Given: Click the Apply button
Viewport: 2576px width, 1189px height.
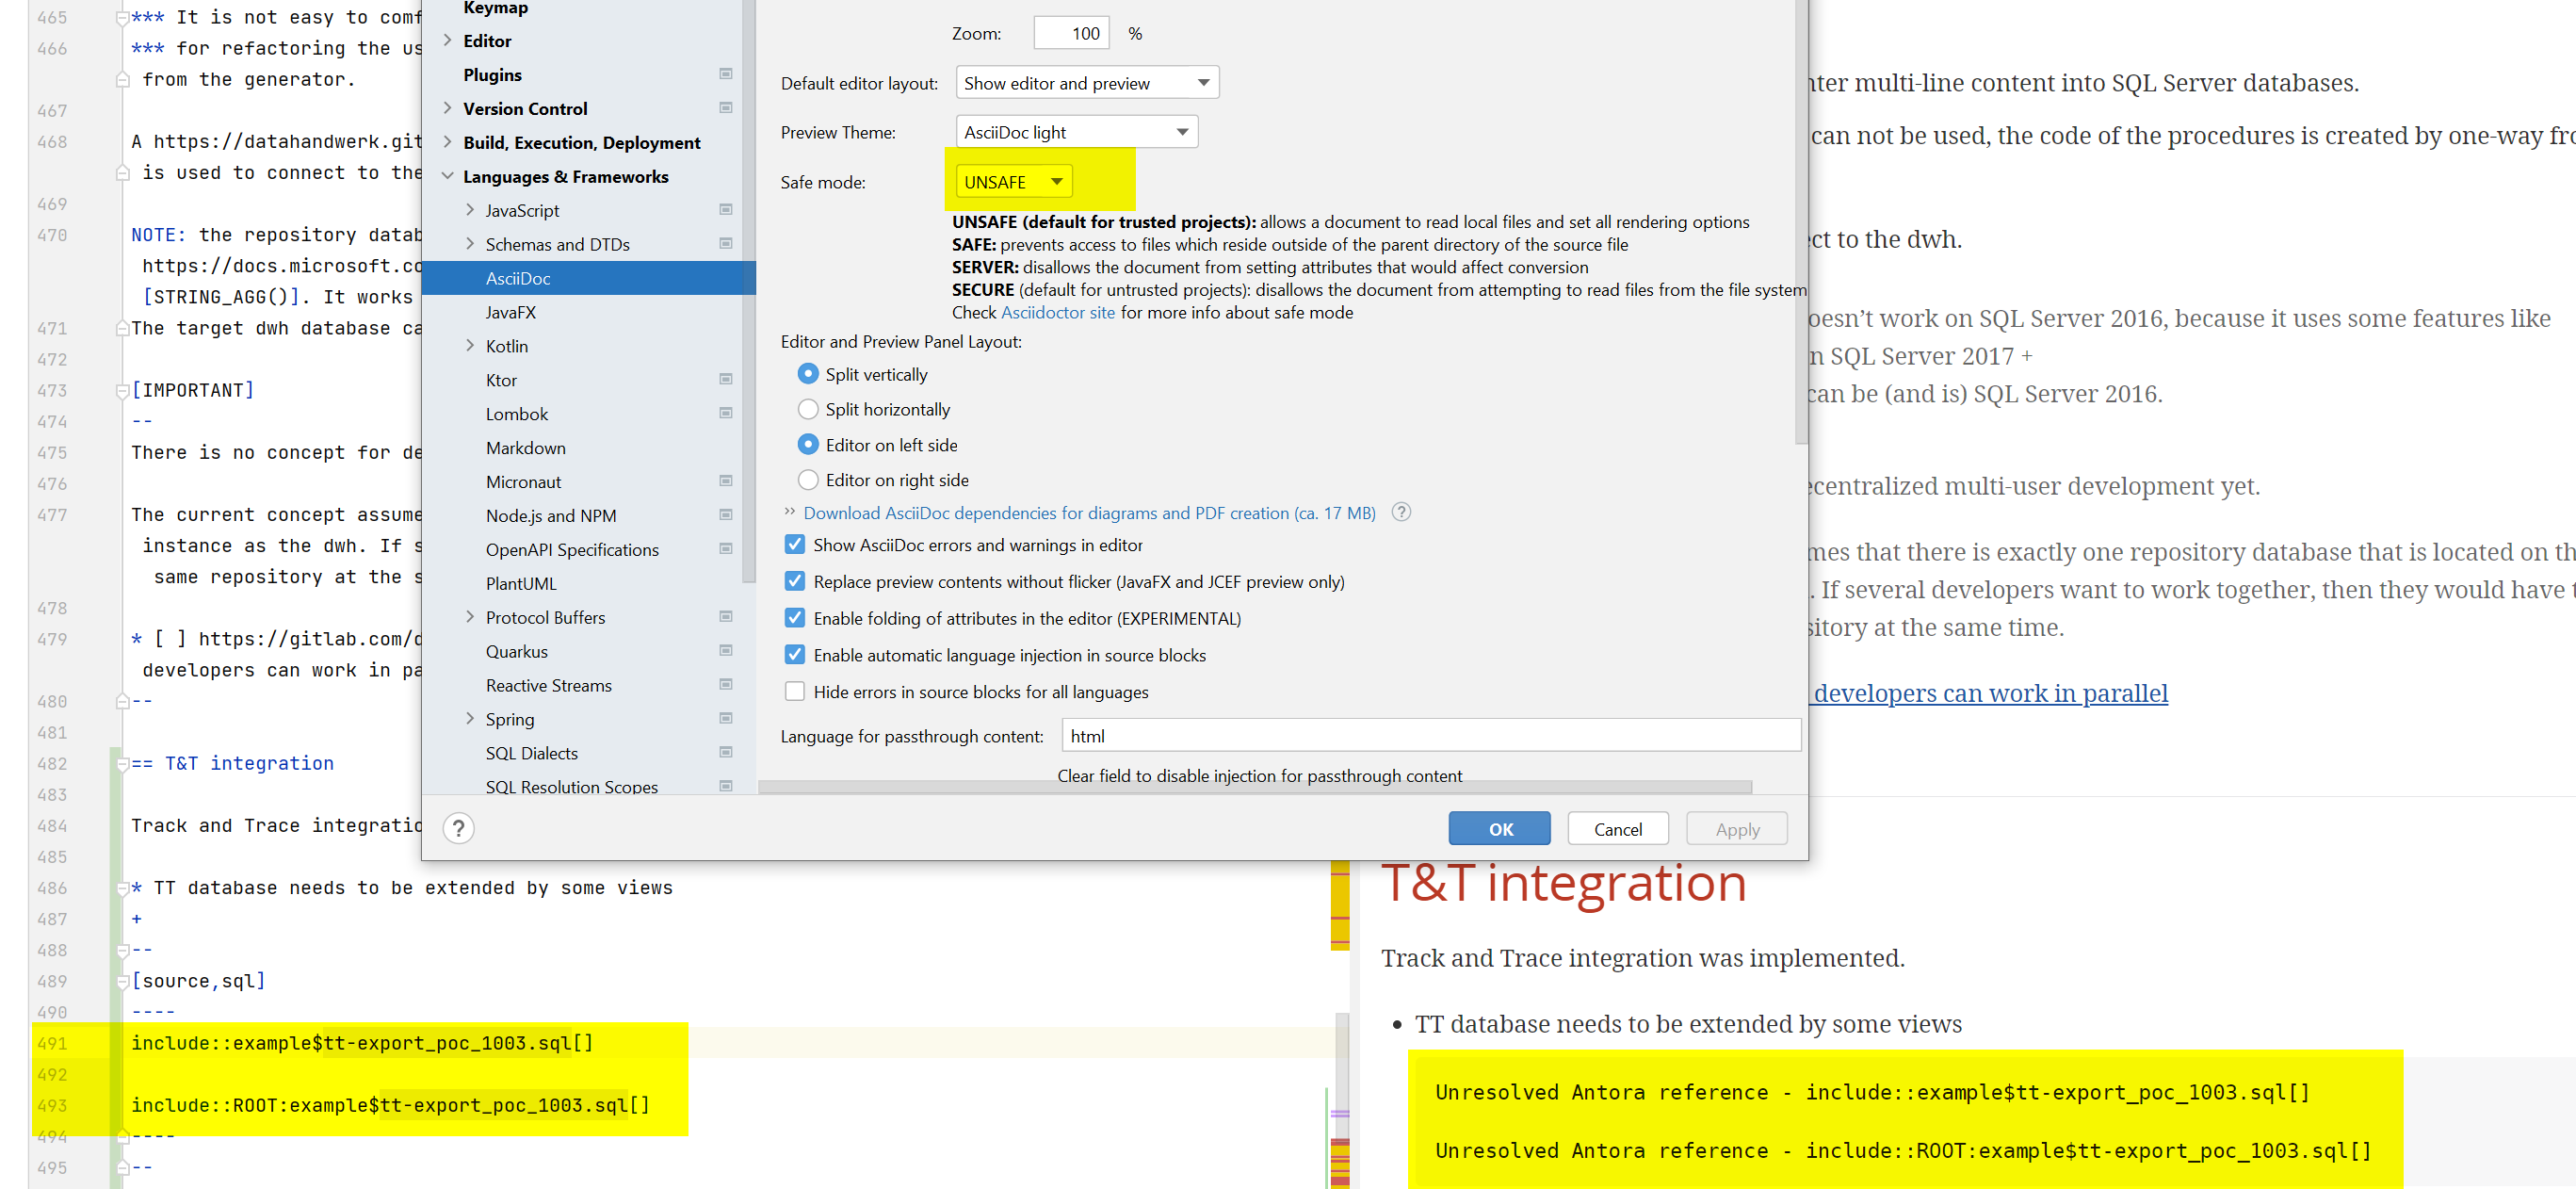Looking at the screenshot, I should coord(1736,828).
